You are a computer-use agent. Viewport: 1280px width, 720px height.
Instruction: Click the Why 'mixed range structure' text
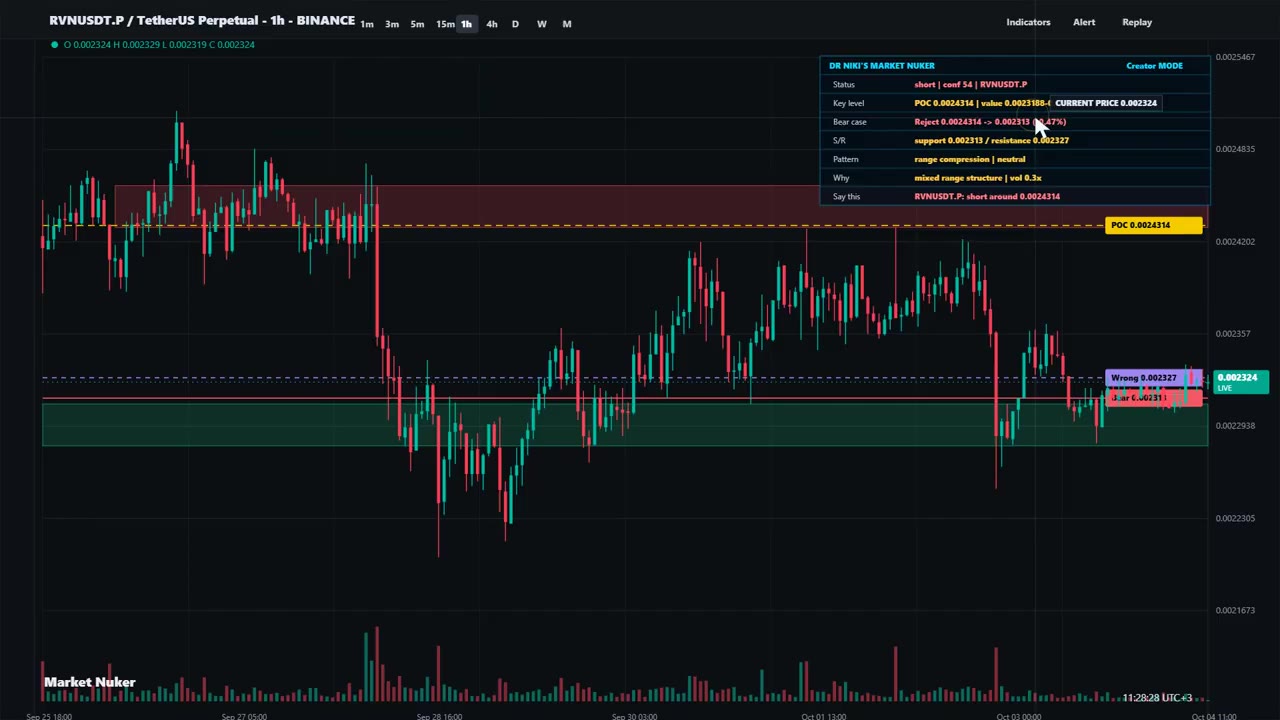point(977,178)
